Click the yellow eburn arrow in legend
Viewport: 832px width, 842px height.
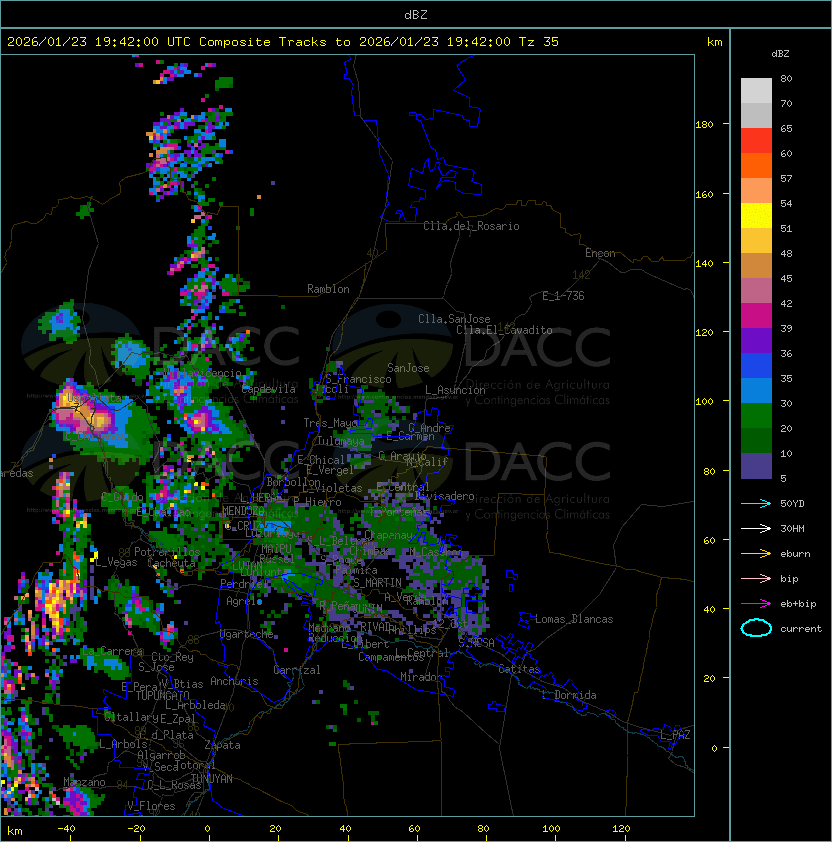(x=756, y=554)
